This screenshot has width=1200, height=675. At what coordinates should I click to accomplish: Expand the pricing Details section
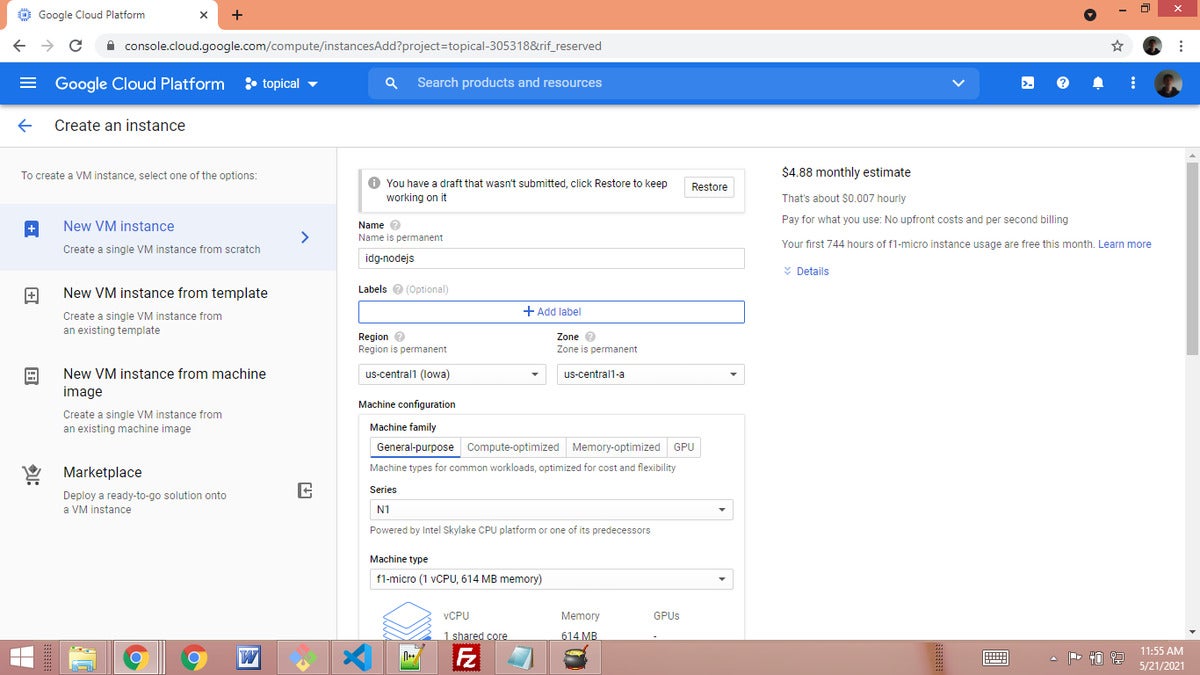click(x=806, y=271)
